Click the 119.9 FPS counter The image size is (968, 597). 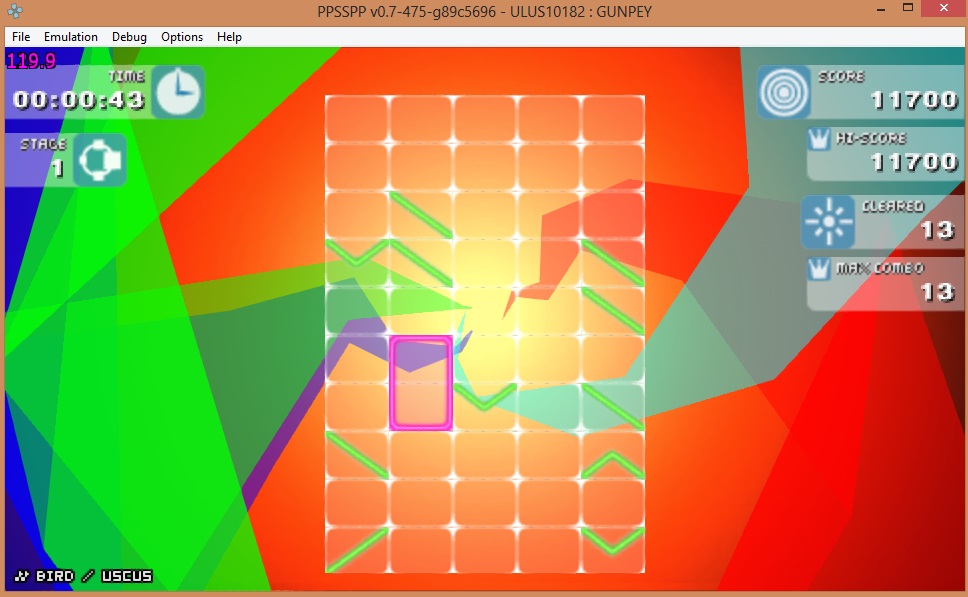point(31,61)
